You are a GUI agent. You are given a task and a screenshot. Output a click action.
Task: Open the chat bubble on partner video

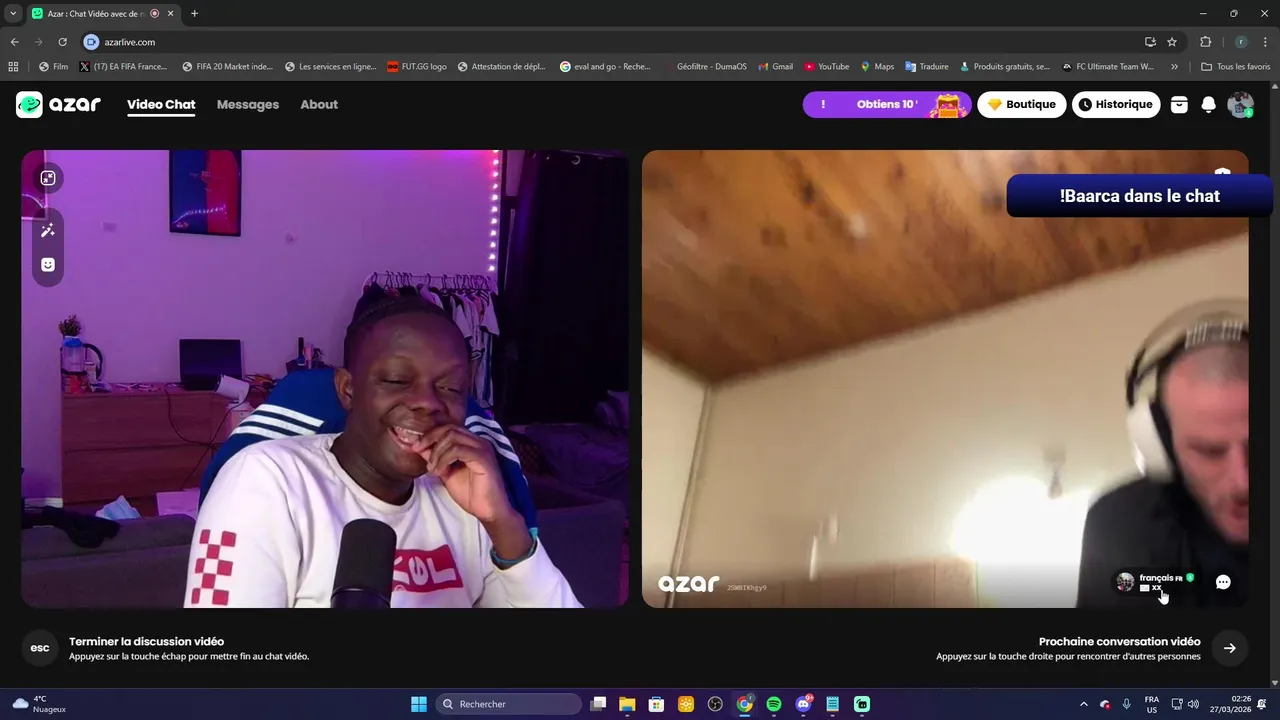coord(1222,582)
